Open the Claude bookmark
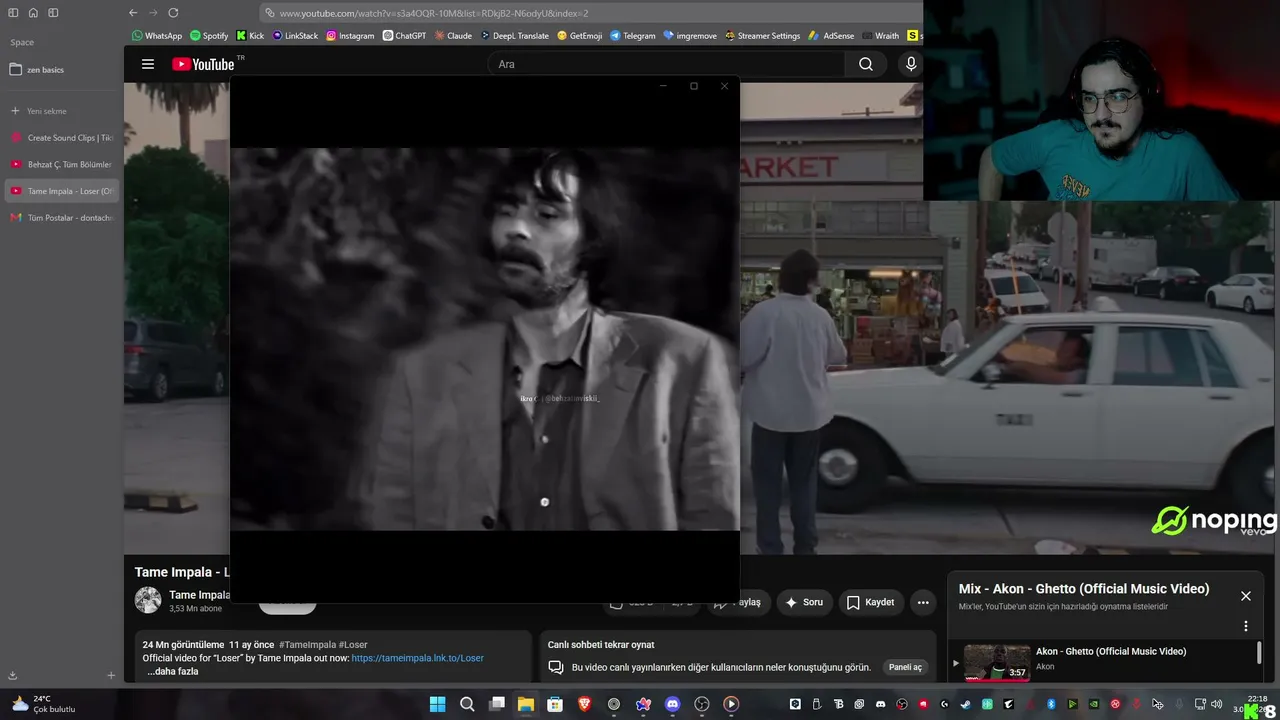Image resolution: width=1280 pixels, height=720 pixels. click(x=453, y=36)
